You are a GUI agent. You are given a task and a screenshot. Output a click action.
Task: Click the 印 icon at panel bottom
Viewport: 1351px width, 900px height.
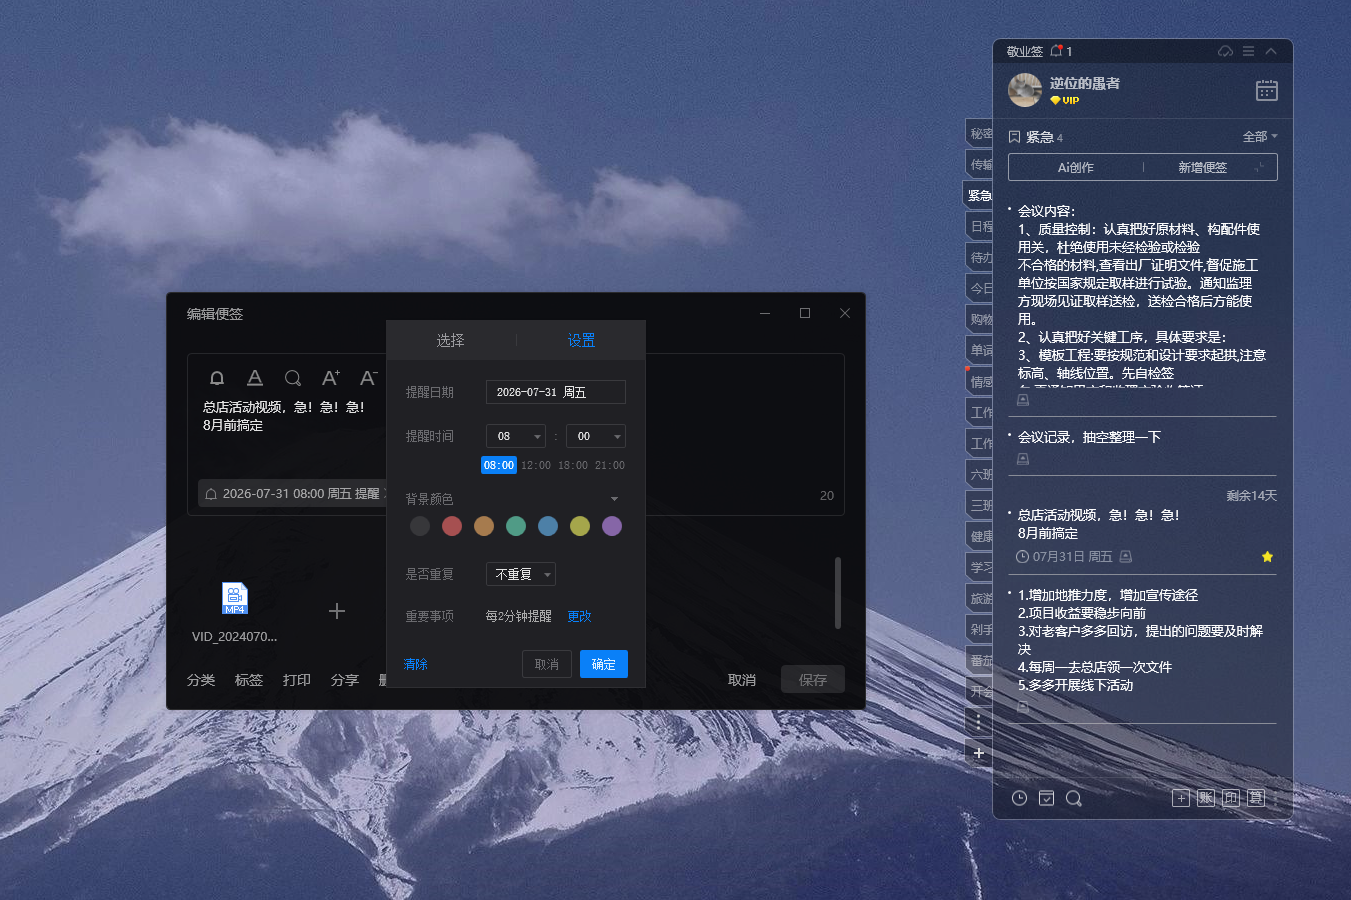pos(1231,798)
